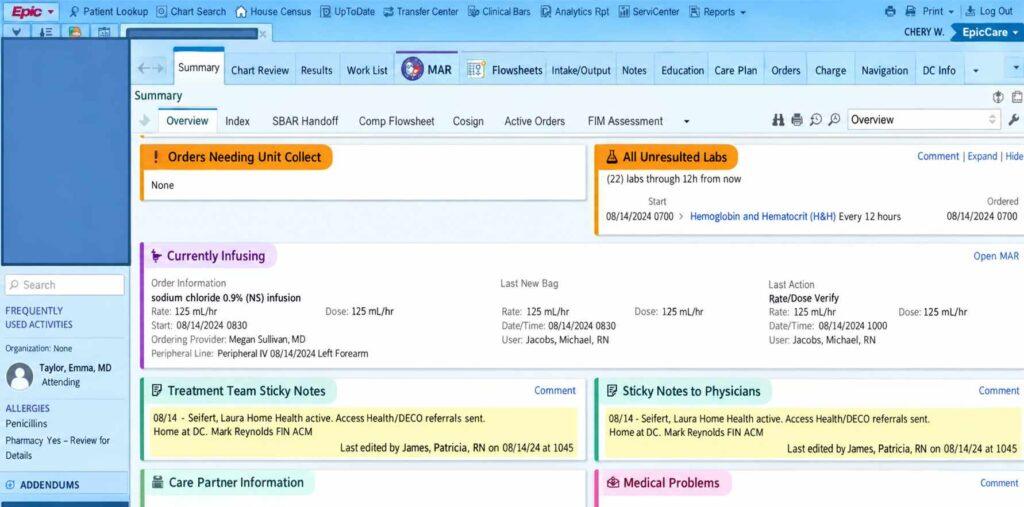Close the open patient chart tab
This screenshot has width=1024, height=507.
click(263, 34)
